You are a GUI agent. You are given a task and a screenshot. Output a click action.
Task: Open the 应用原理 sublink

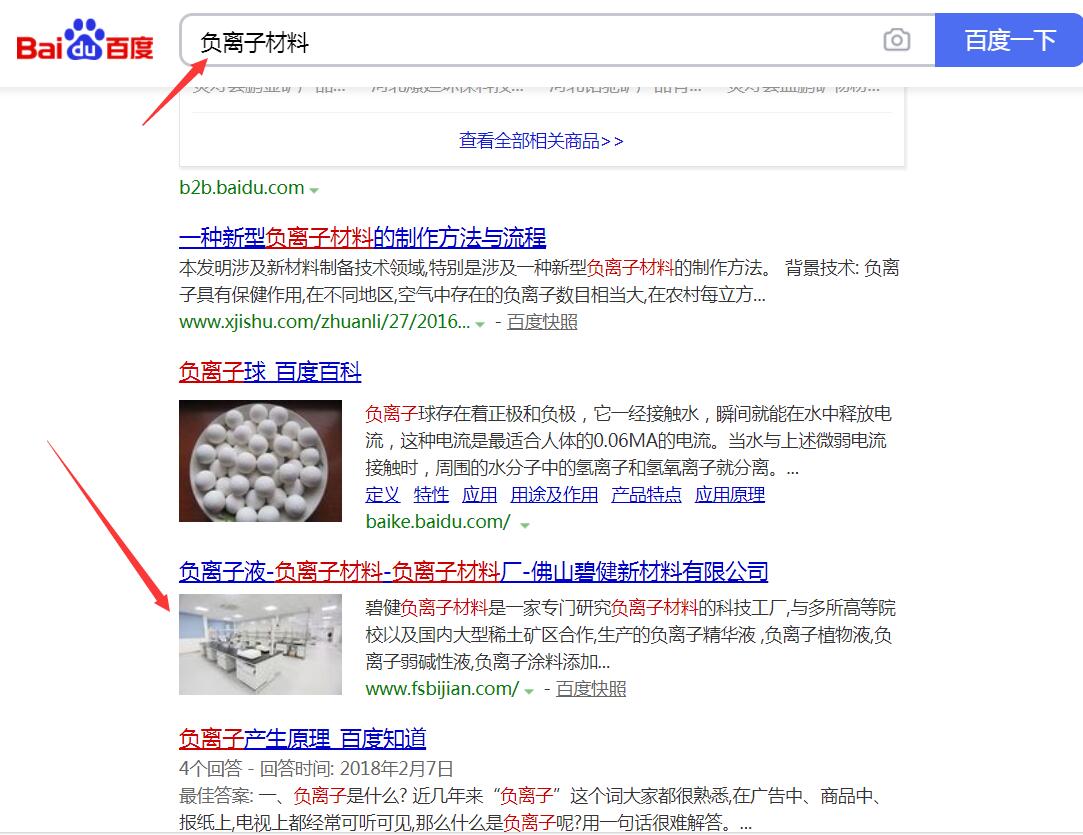(x=730, y=495)
